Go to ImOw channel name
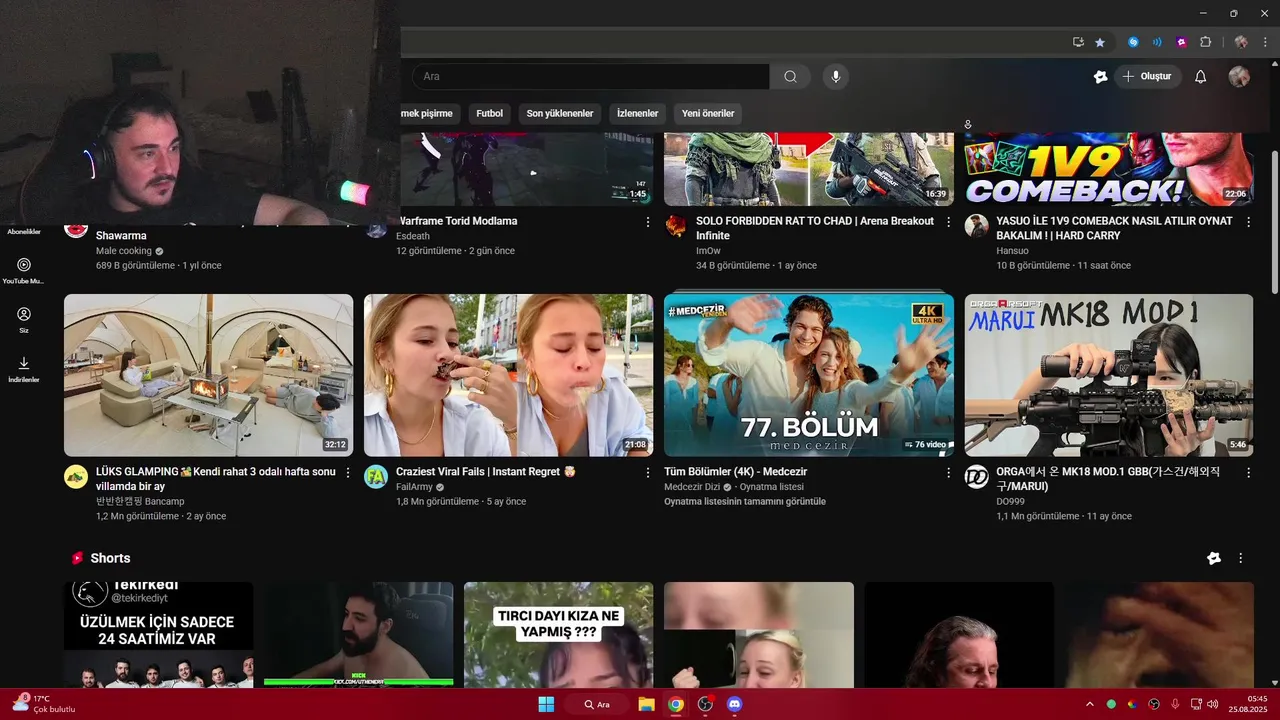Image resolution: width=1280 pixels, height=720 pixels. click(708, 251)
